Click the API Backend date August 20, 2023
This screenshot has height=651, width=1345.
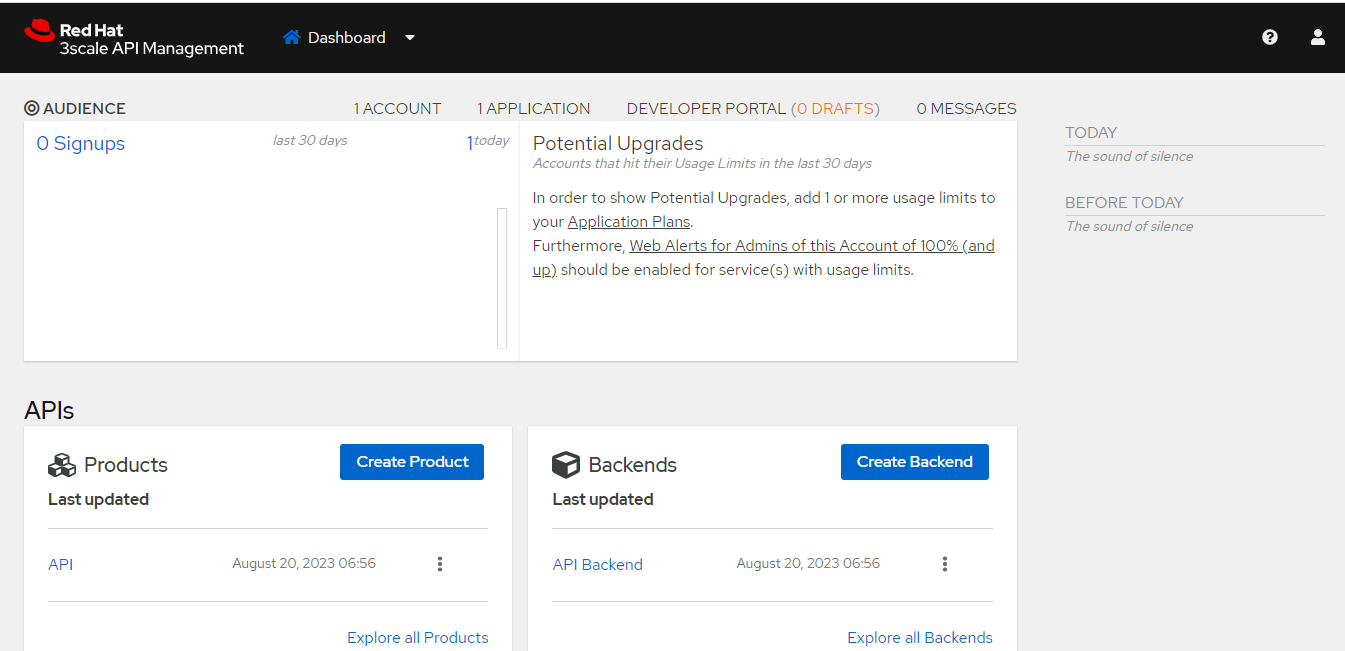(x=808, y=563)
